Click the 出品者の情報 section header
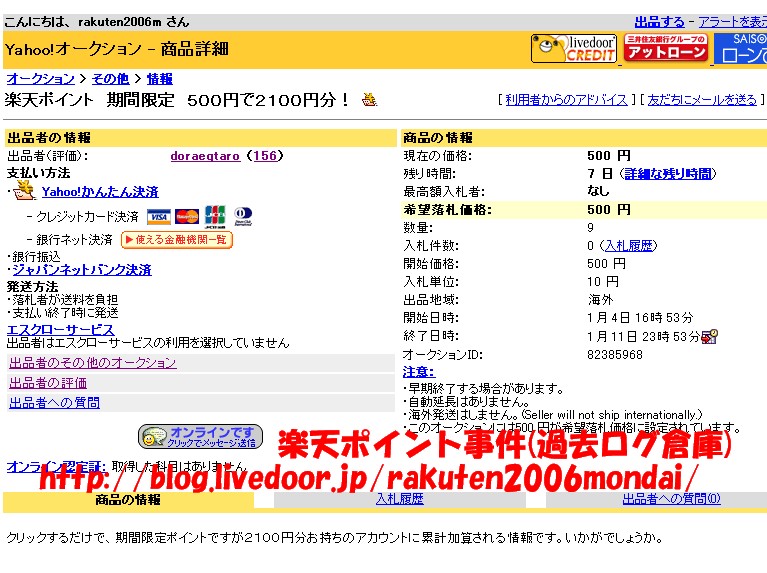 [x=200, y=138]
